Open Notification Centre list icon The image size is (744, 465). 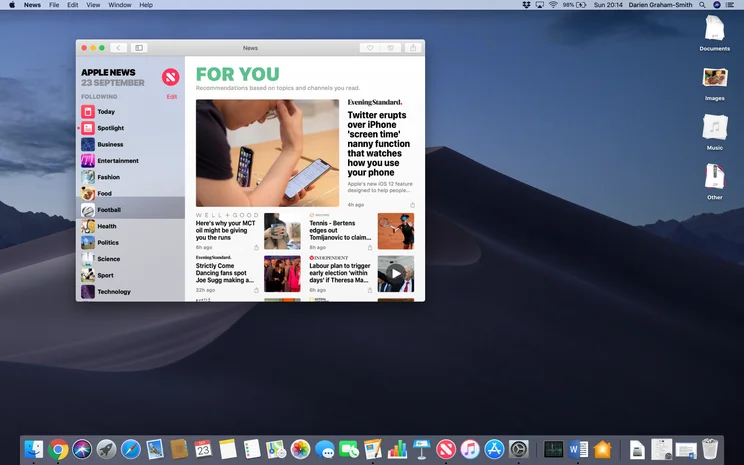coord(731,5)
